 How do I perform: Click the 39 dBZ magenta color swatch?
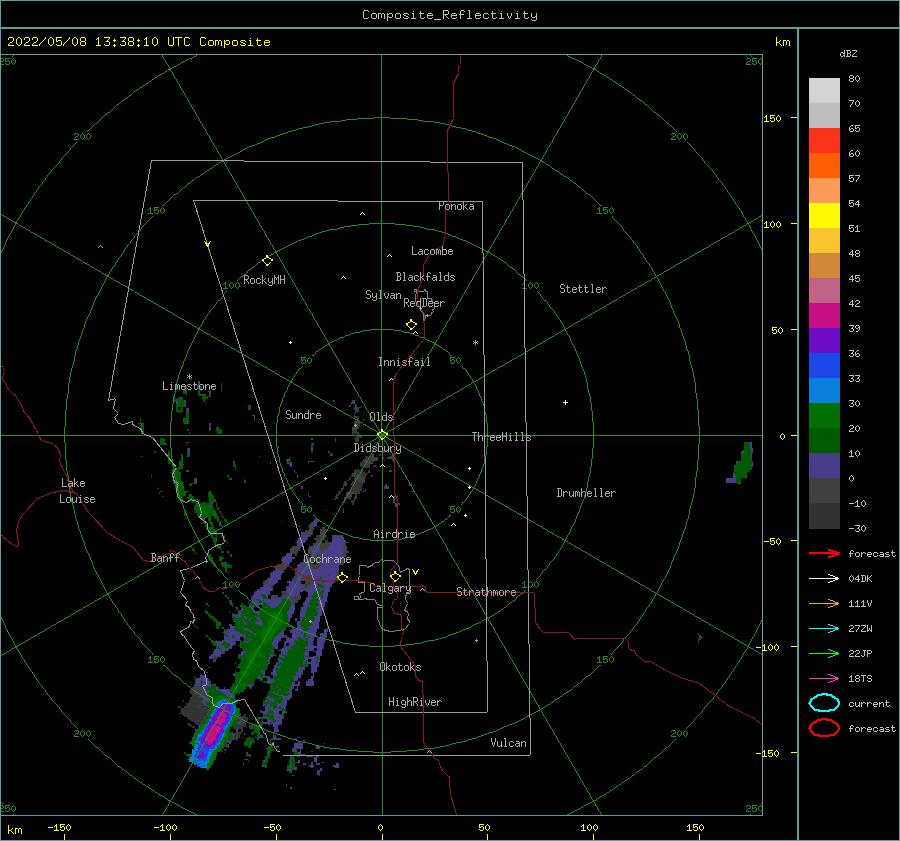[x=824, y=316]
